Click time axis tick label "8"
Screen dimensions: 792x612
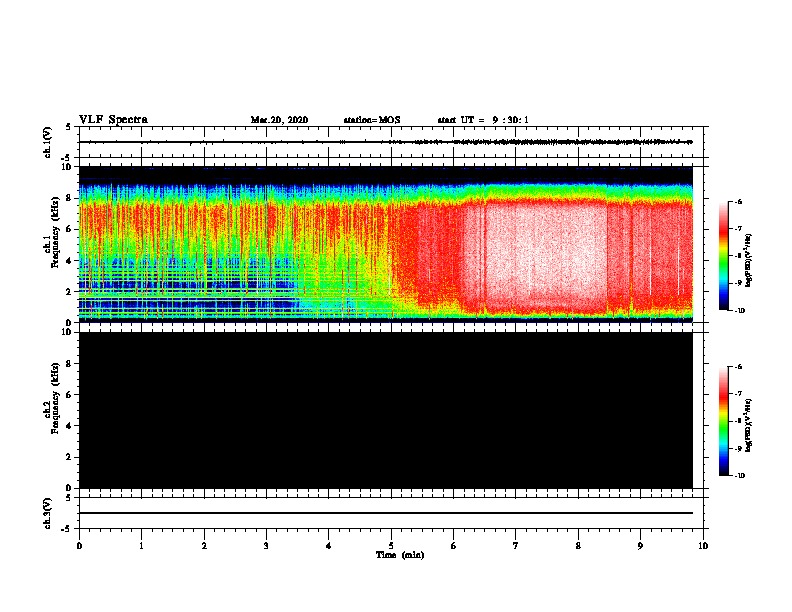click(578, 546)
